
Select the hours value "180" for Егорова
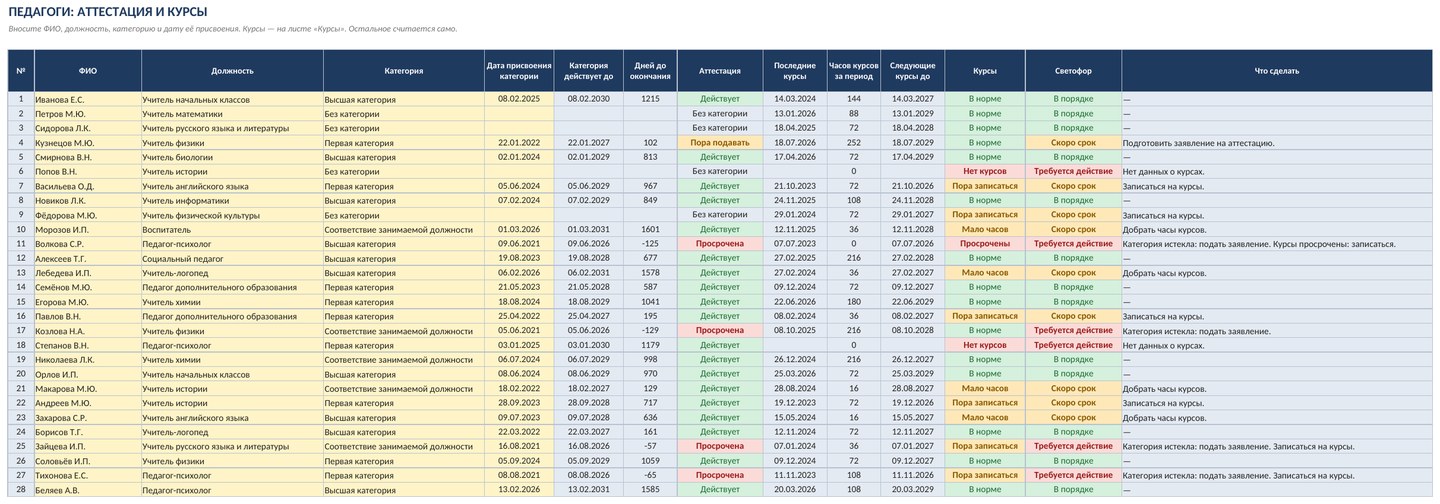(x=854, y=302)
